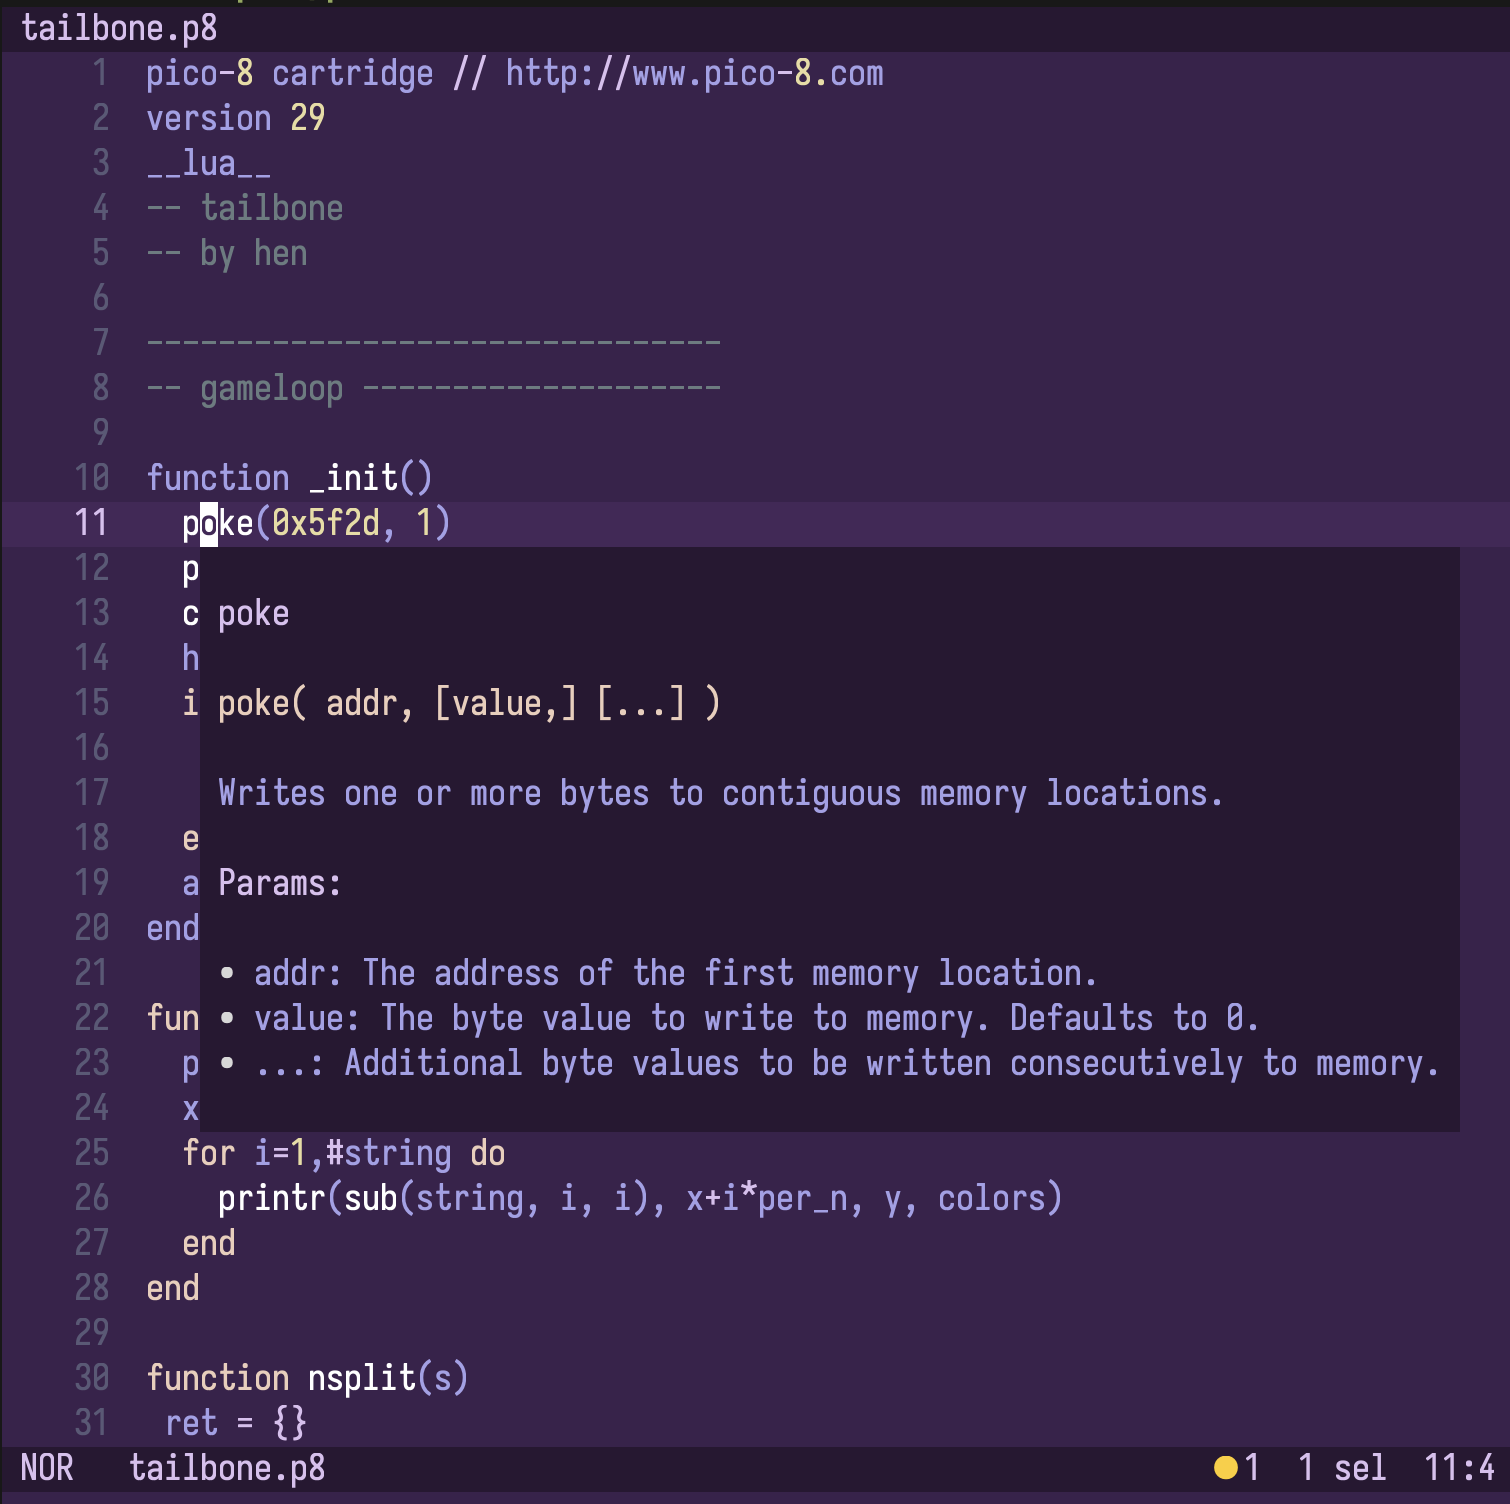Screen dimensions: 1510x1504
Task: Click "ret = {}" on line 31
Action: (x=240, y=1422)
